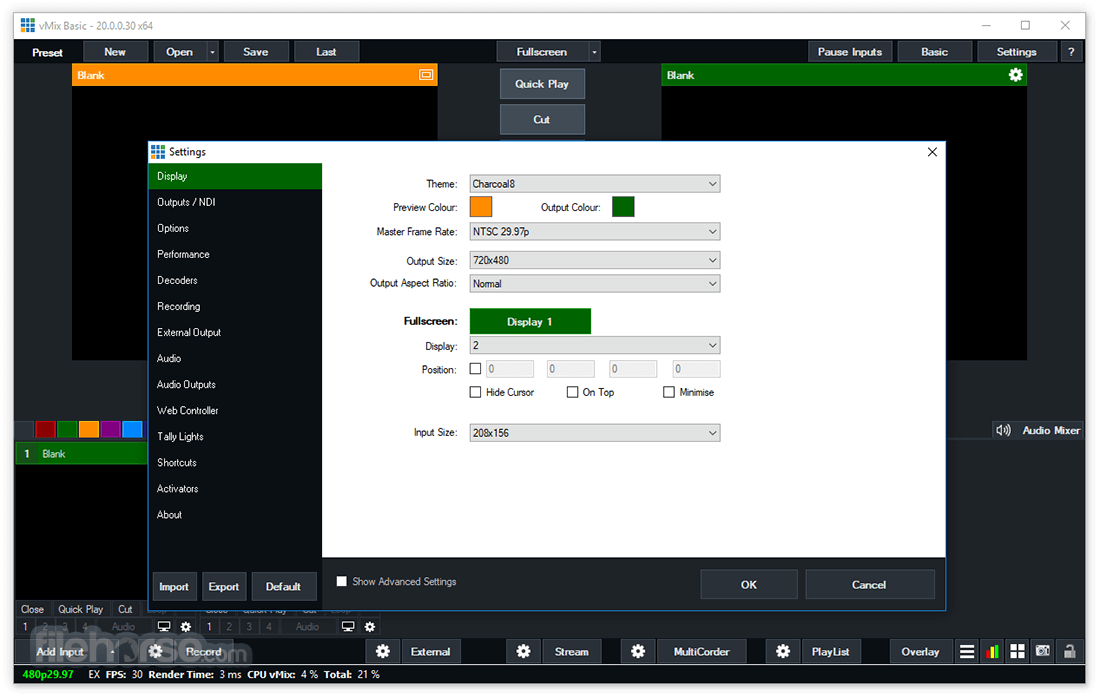Click the Export settings button

(224, 586)
